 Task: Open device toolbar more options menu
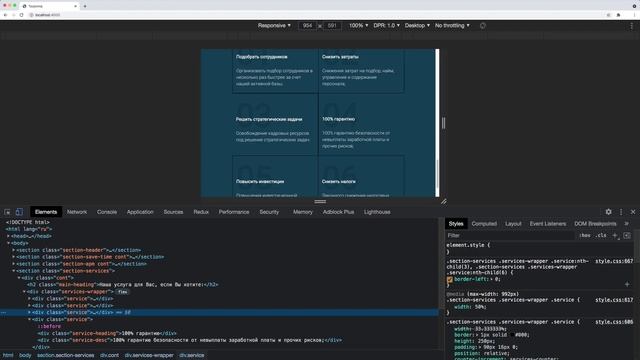[631, 25]
